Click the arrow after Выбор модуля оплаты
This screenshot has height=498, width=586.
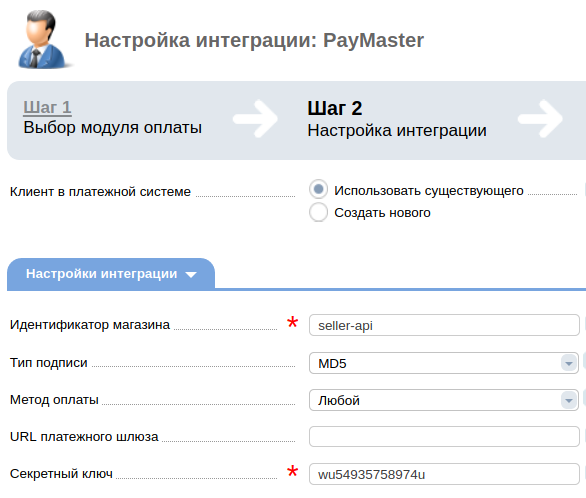255,119
